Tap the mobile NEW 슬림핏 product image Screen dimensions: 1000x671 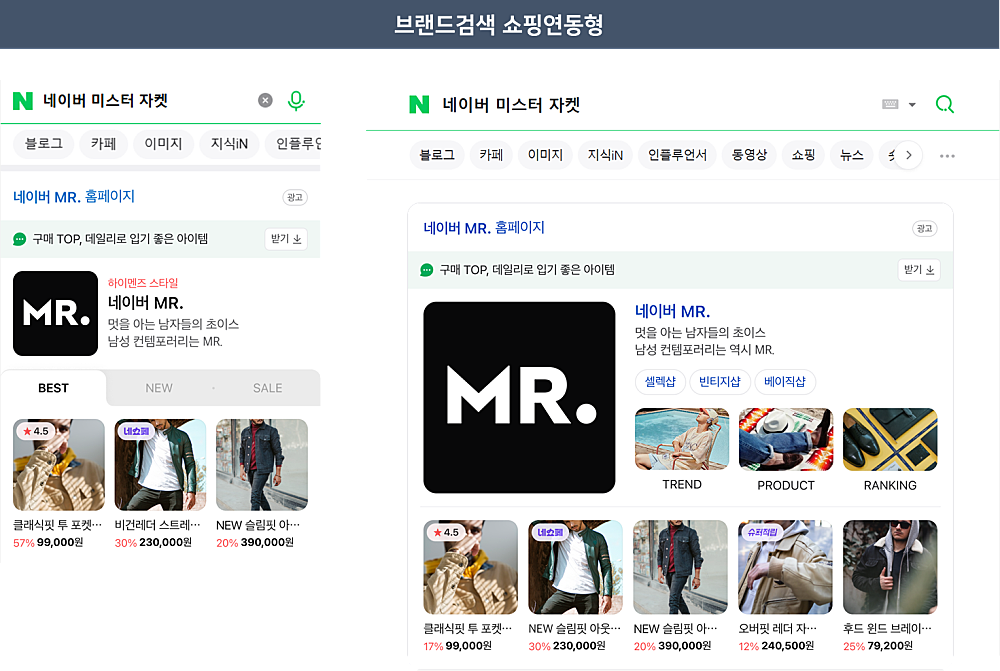coord(262,464)
